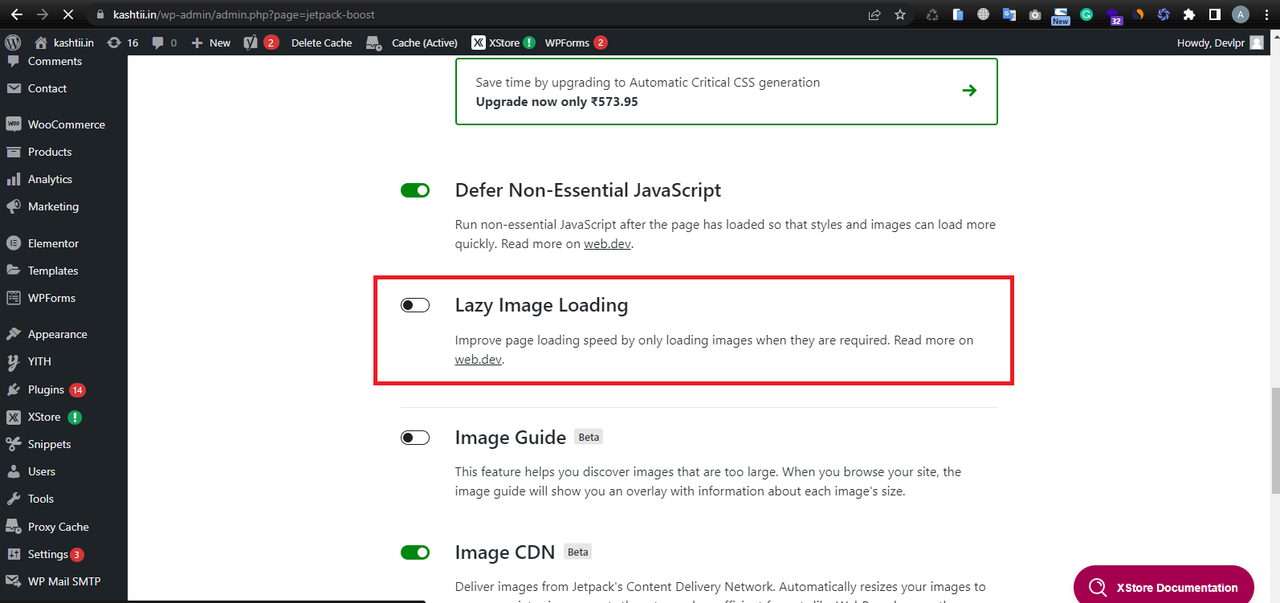
Task: Open Google Translate extension
Action: 1009,15
